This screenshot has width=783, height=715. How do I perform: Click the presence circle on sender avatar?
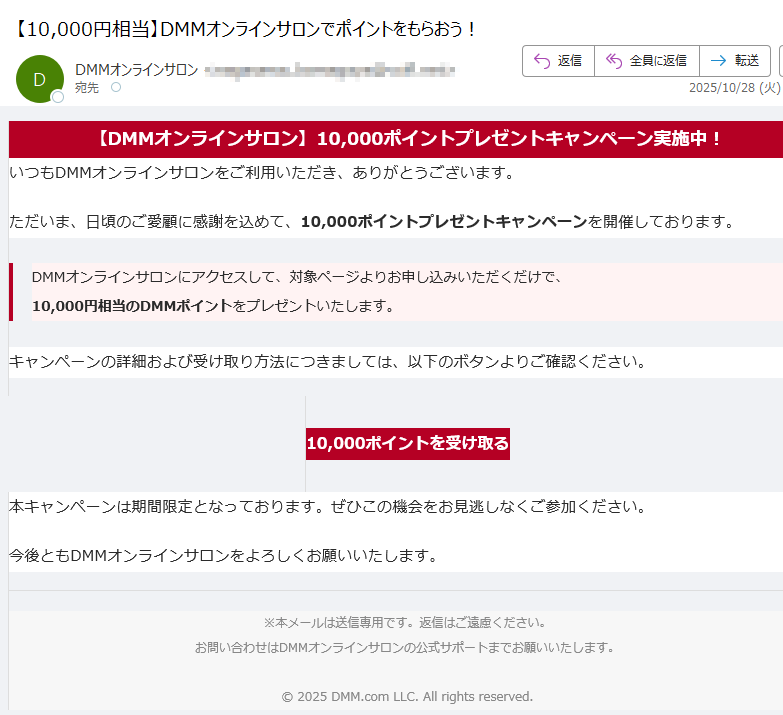click(x=58, y=97)
